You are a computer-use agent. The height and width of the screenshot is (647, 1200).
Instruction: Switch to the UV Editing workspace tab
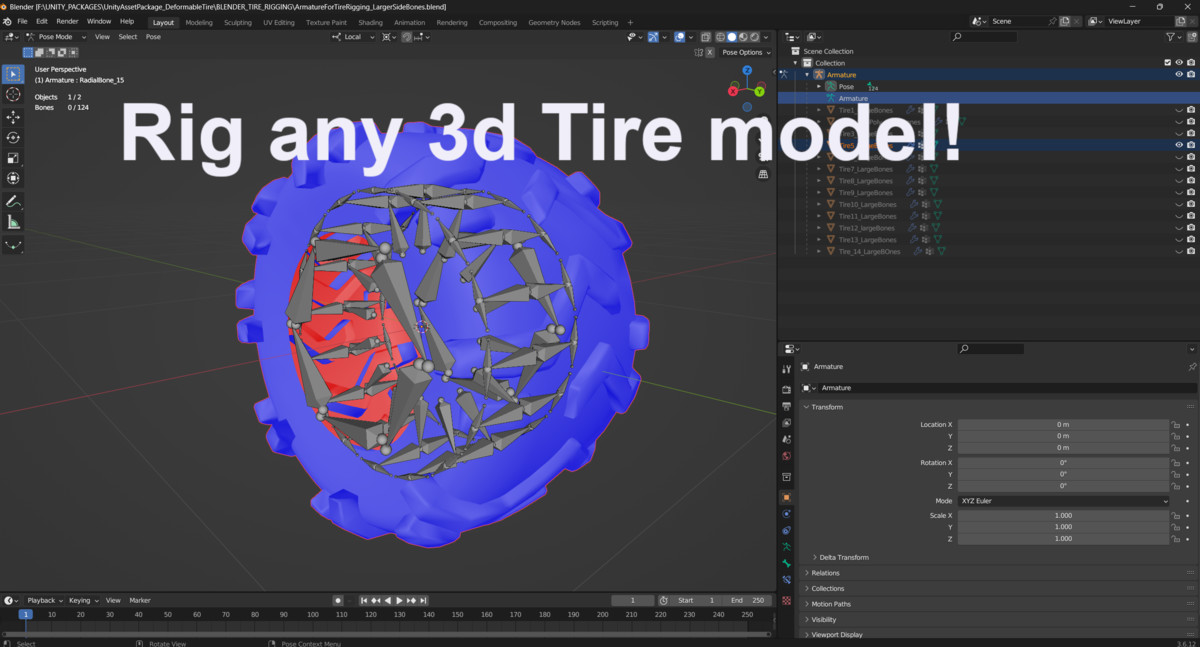pos(279,22)
